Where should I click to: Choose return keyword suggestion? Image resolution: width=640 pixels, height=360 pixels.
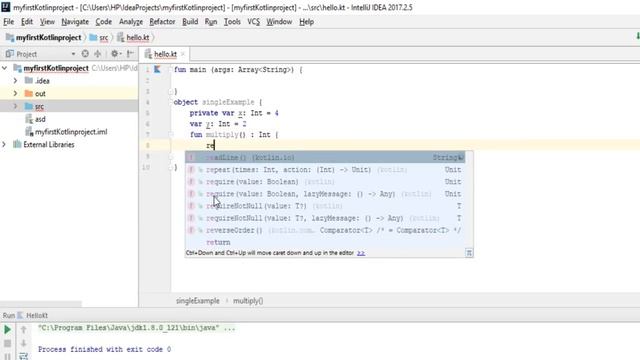pyautogui.click(x=325, y=242)
